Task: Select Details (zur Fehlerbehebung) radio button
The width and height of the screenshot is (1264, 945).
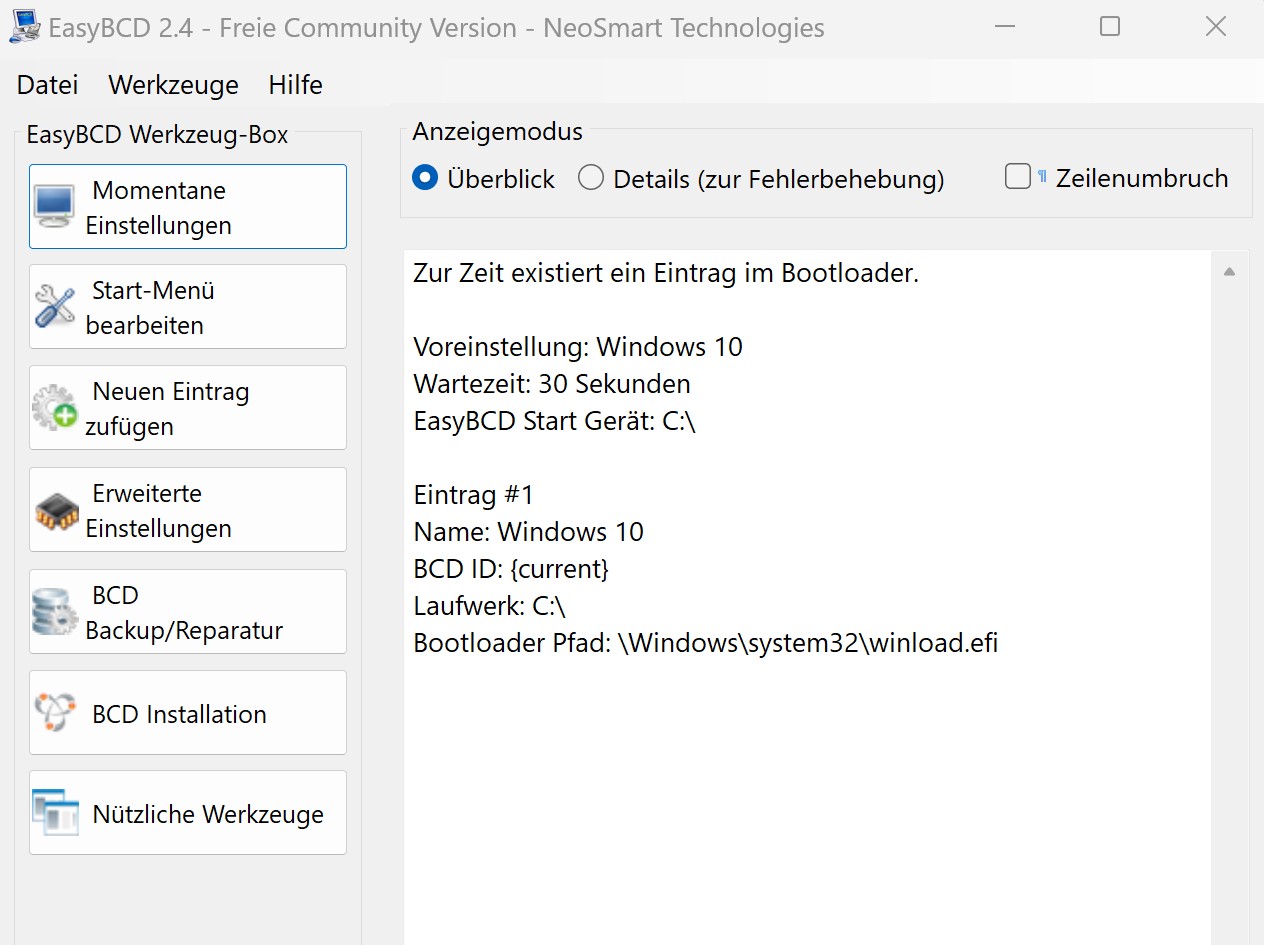Action: (x=591, y=178)
